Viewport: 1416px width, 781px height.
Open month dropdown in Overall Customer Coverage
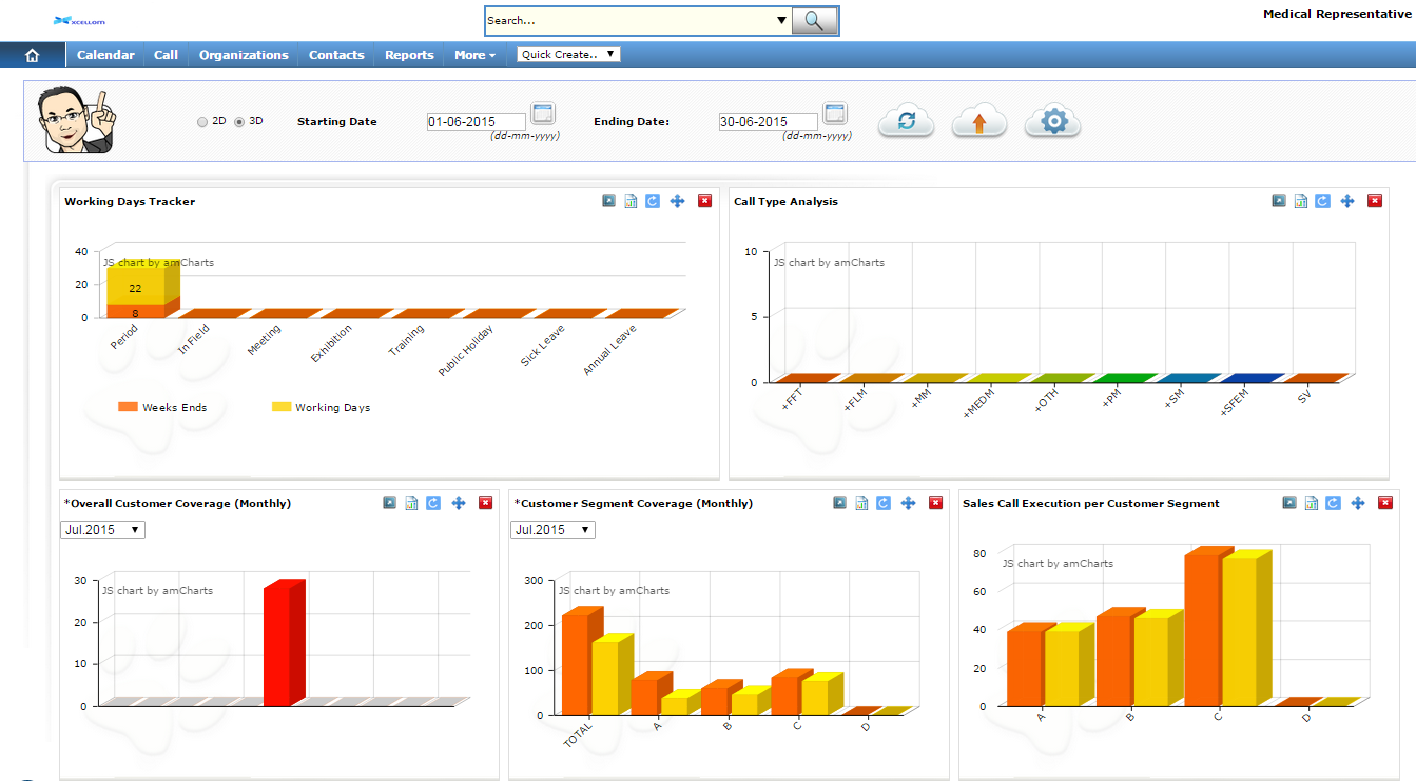(x=102, y=530)
